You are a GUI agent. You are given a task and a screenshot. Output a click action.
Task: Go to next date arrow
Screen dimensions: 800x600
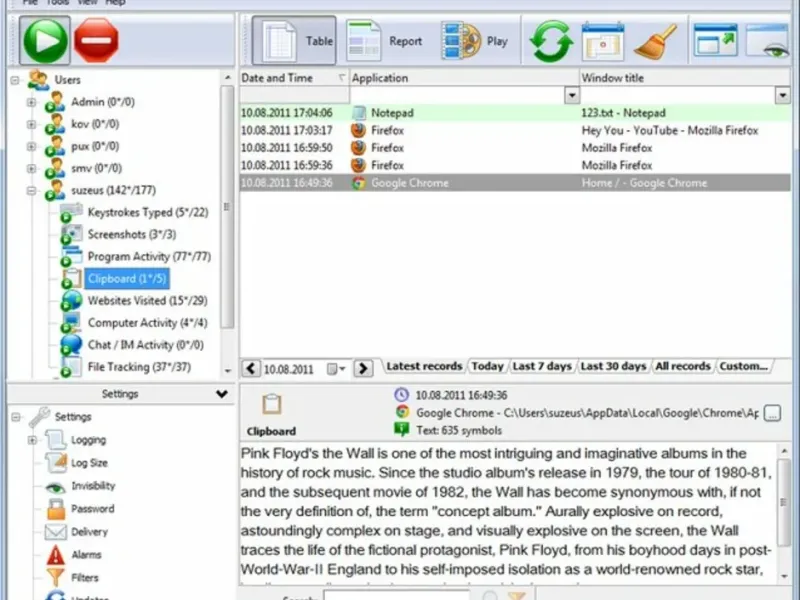pyautogui.click(x=363, y=368)
